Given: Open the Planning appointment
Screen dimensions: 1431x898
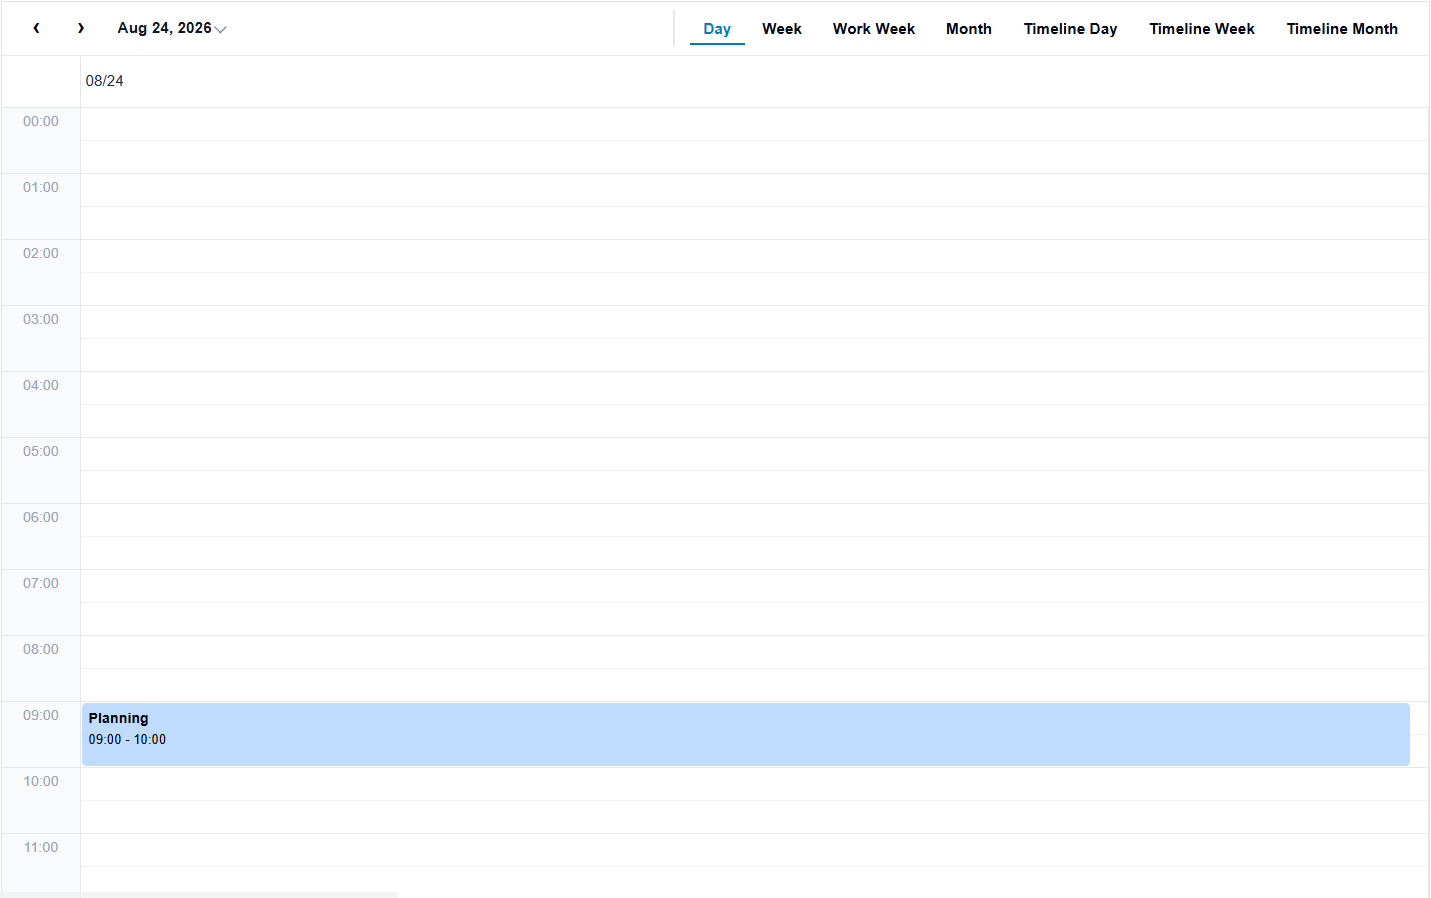Looking at the screenshot, I should (x=746, y=734).
